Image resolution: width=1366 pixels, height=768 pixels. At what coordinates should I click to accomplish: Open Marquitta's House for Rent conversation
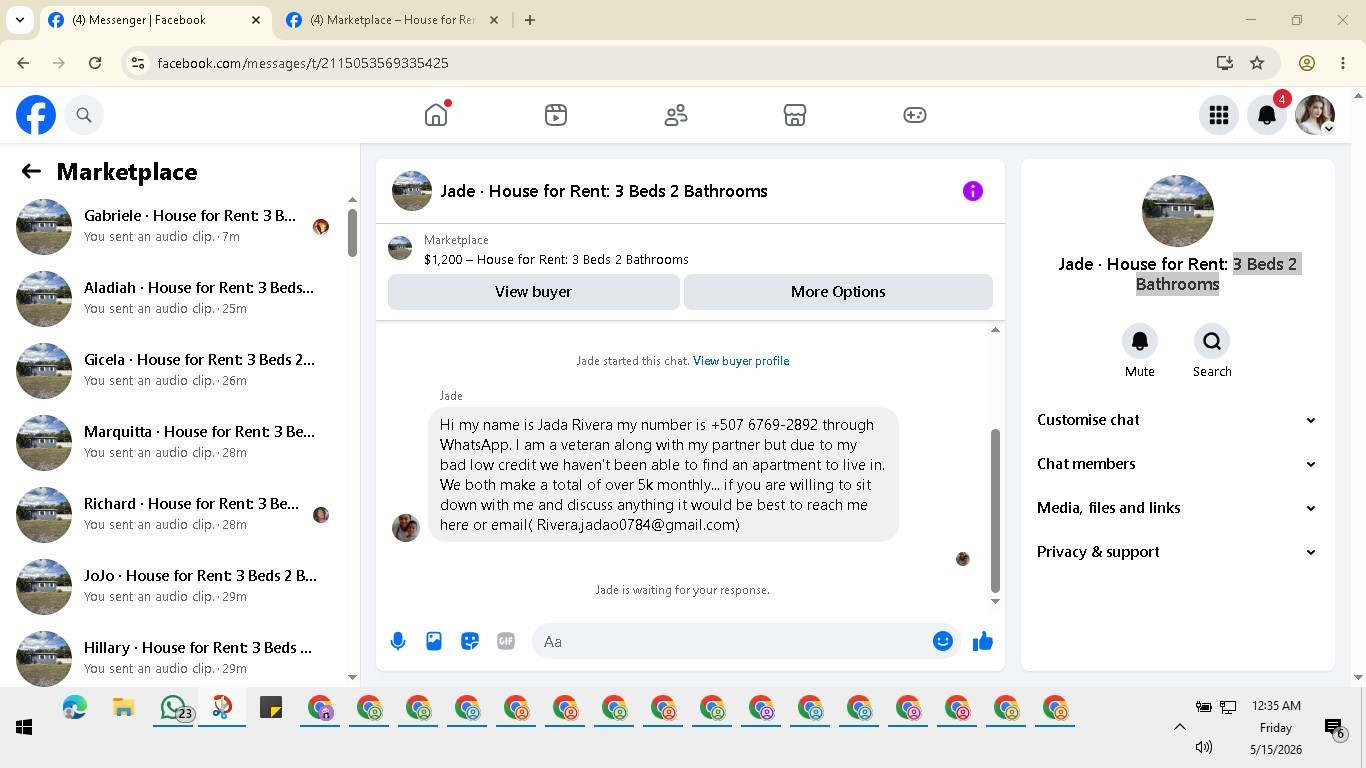pos(176,442)
